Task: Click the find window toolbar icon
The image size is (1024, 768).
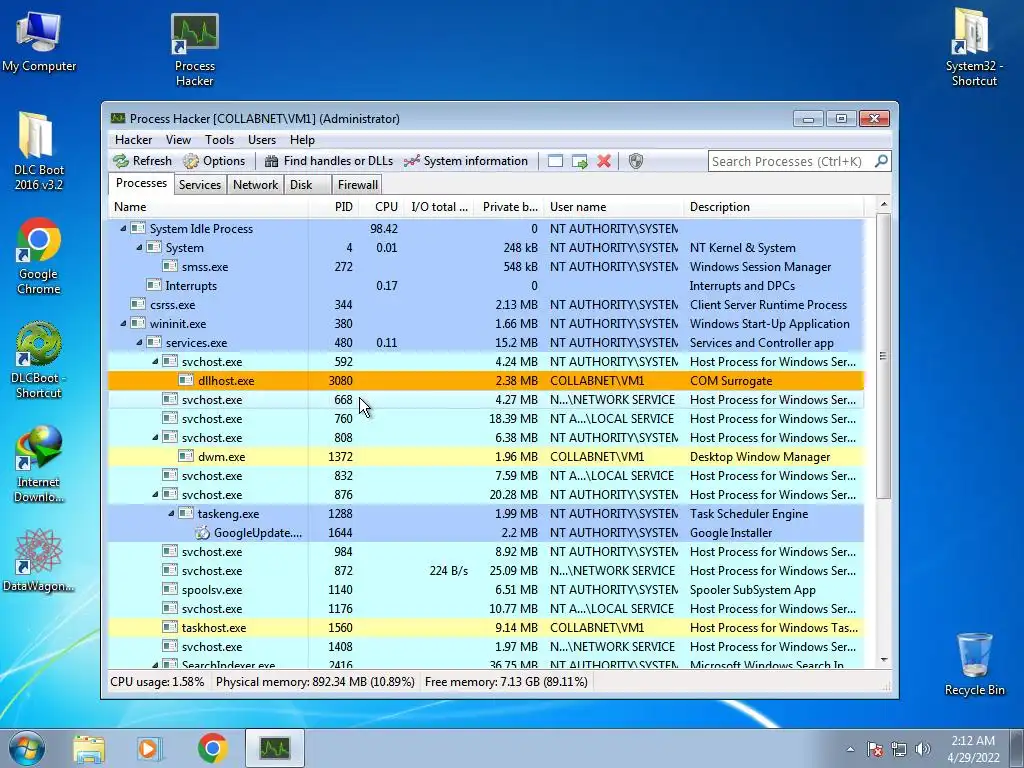Action: pyautogui.click(x=555, y=161)
